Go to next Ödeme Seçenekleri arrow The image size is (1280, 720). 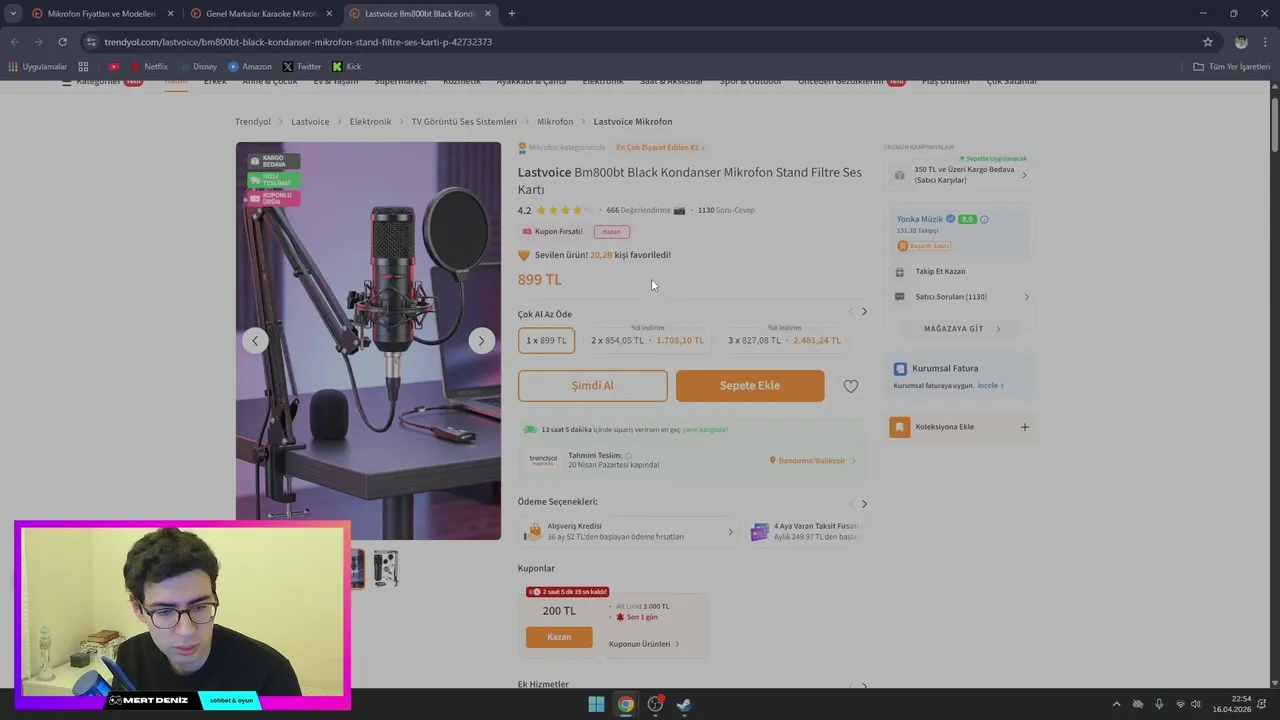tap(864, 503)
